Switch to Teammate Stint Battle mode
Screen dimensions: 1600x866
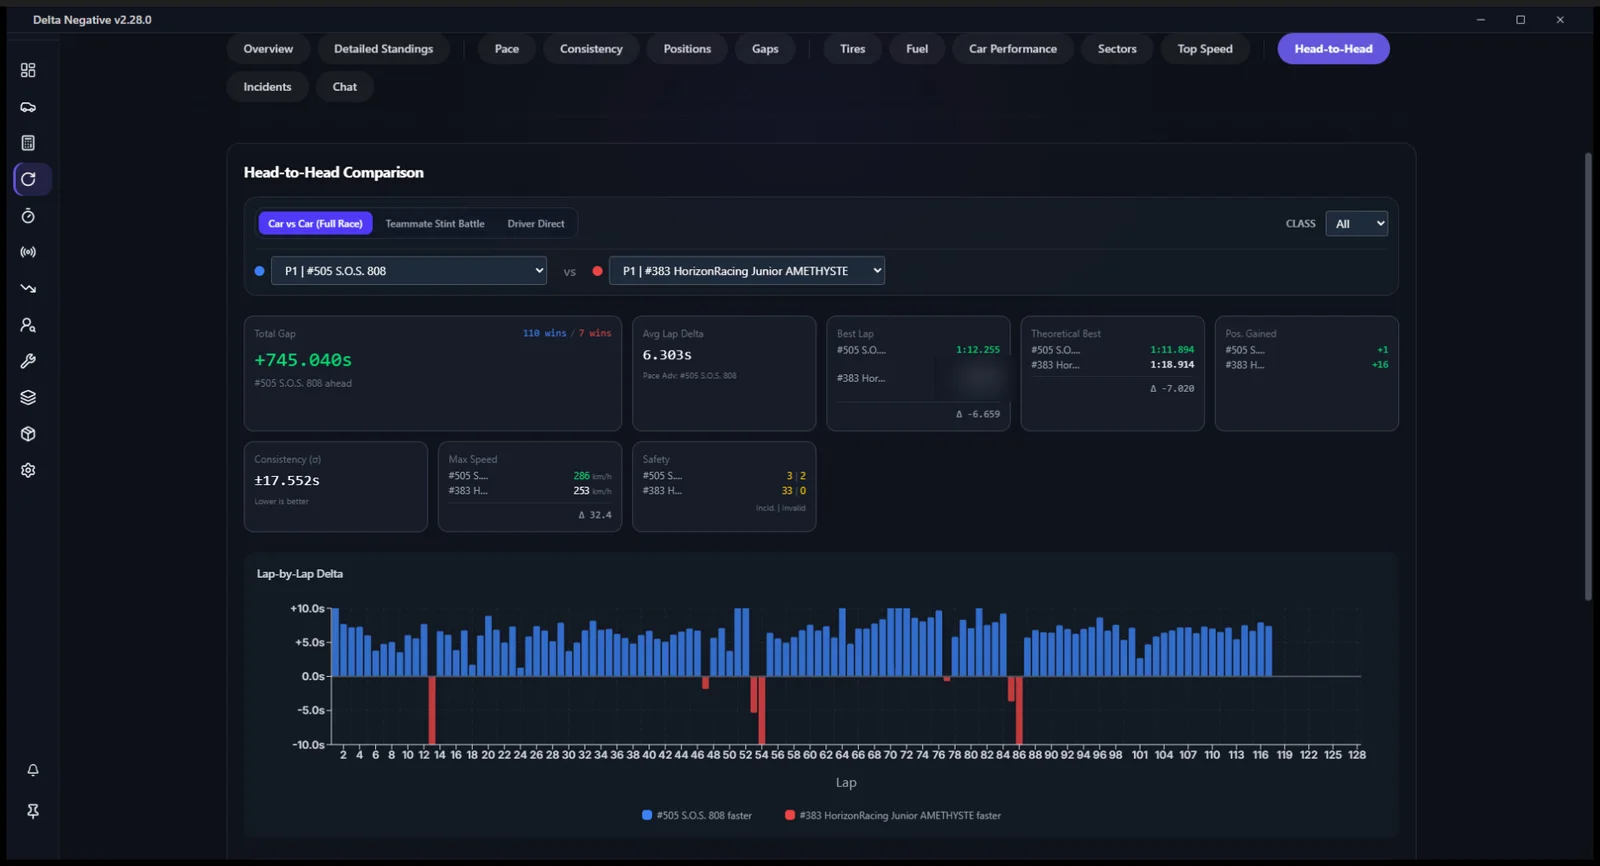[x=435, y=224]
